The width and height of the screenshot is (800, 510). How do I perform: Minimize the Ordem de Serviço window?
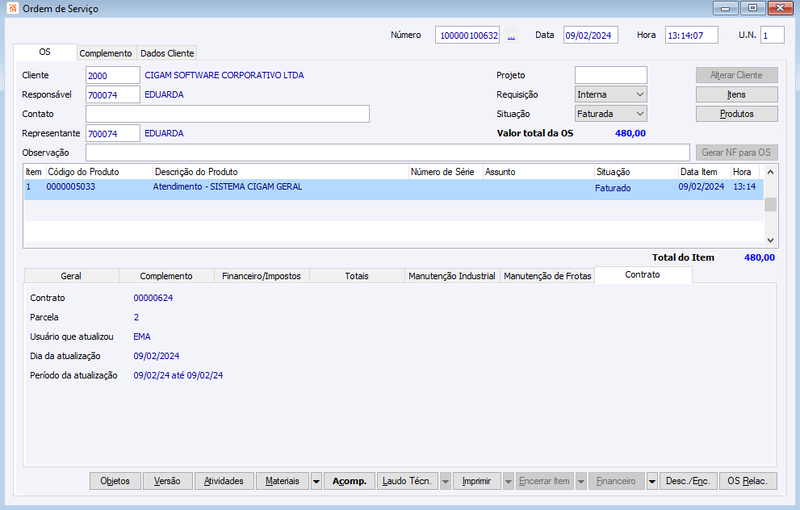click(x=726, y=8)
